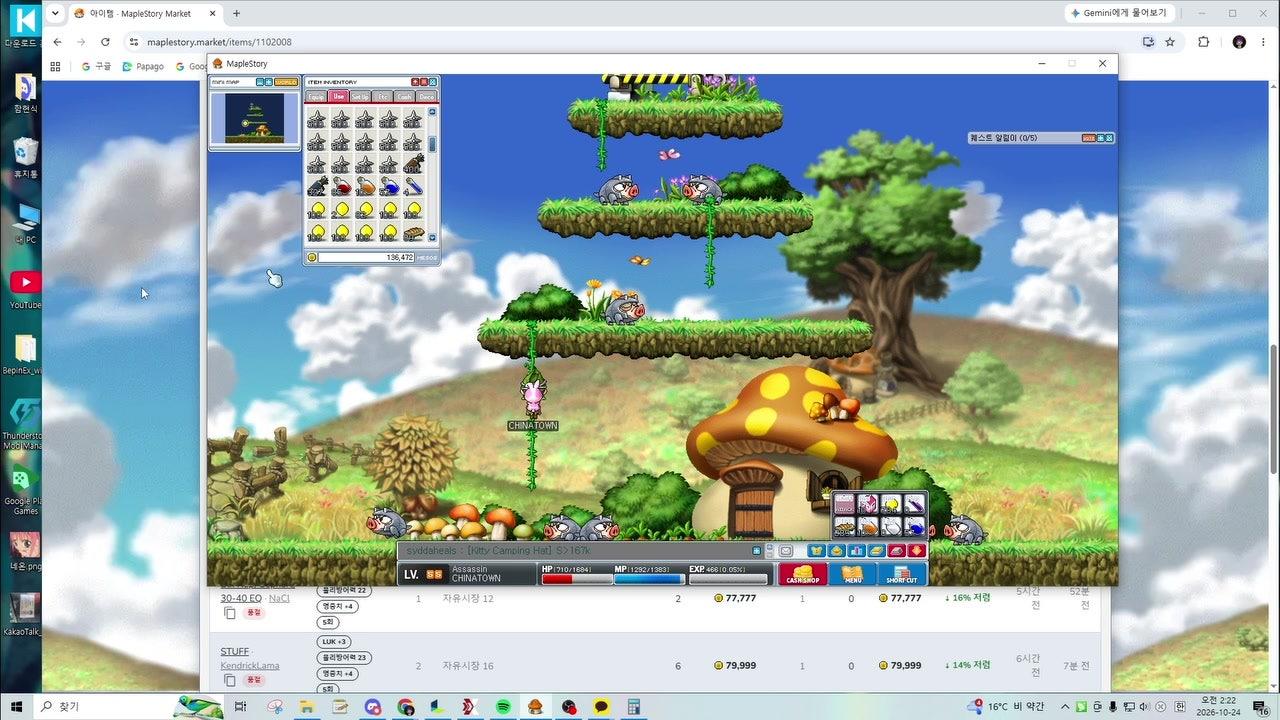Open the Etc inventory tab
This screenshot has width=1280, height=720.
(383, 97)
